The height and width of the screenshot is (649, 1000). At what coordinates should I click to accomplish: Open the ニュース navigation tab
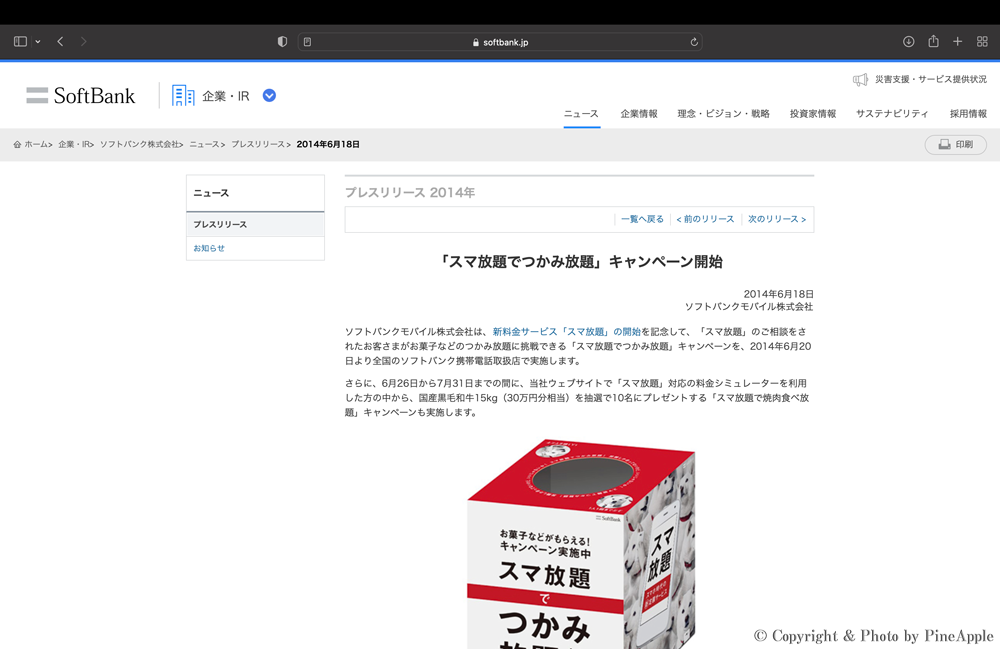pos(581,114)
